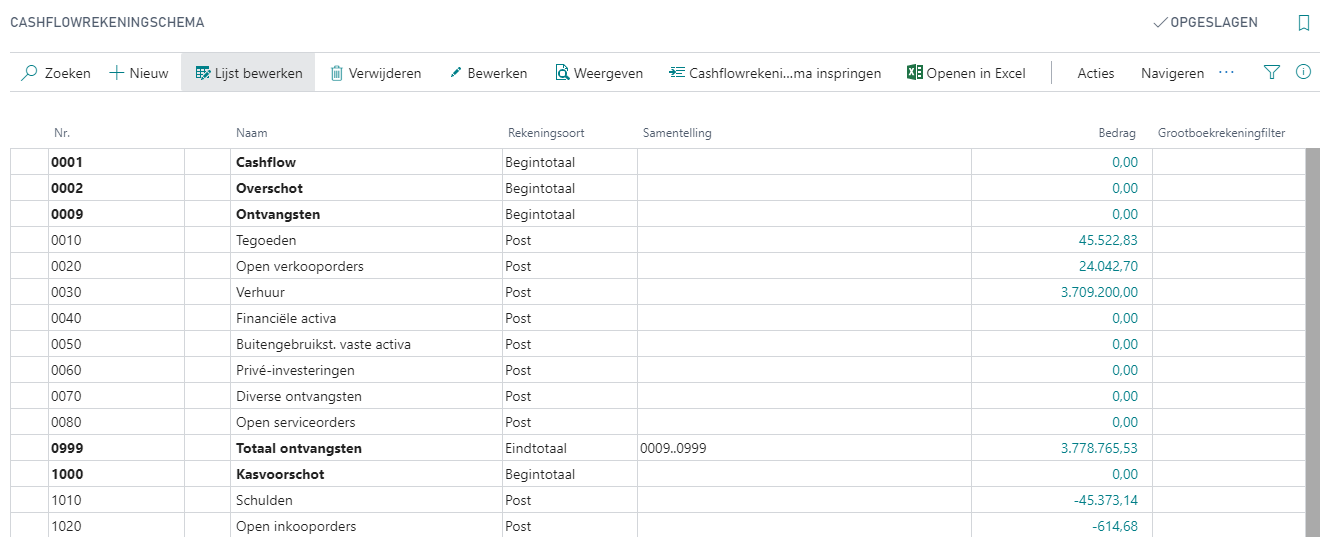This screenshot has height=537, width=1332.
Task: Open the Navigeren menu
Action: coord(1172,73)
